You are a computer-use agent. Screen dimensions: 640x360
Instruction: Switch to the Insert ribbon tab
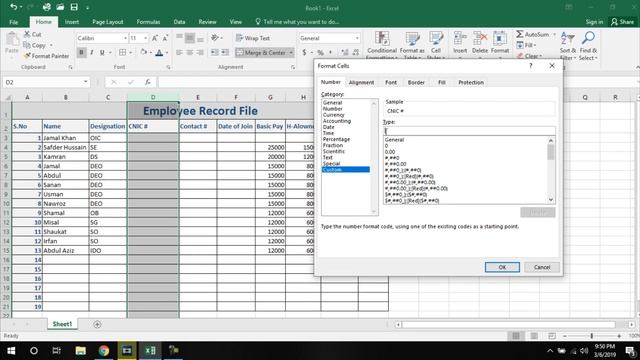72,22
